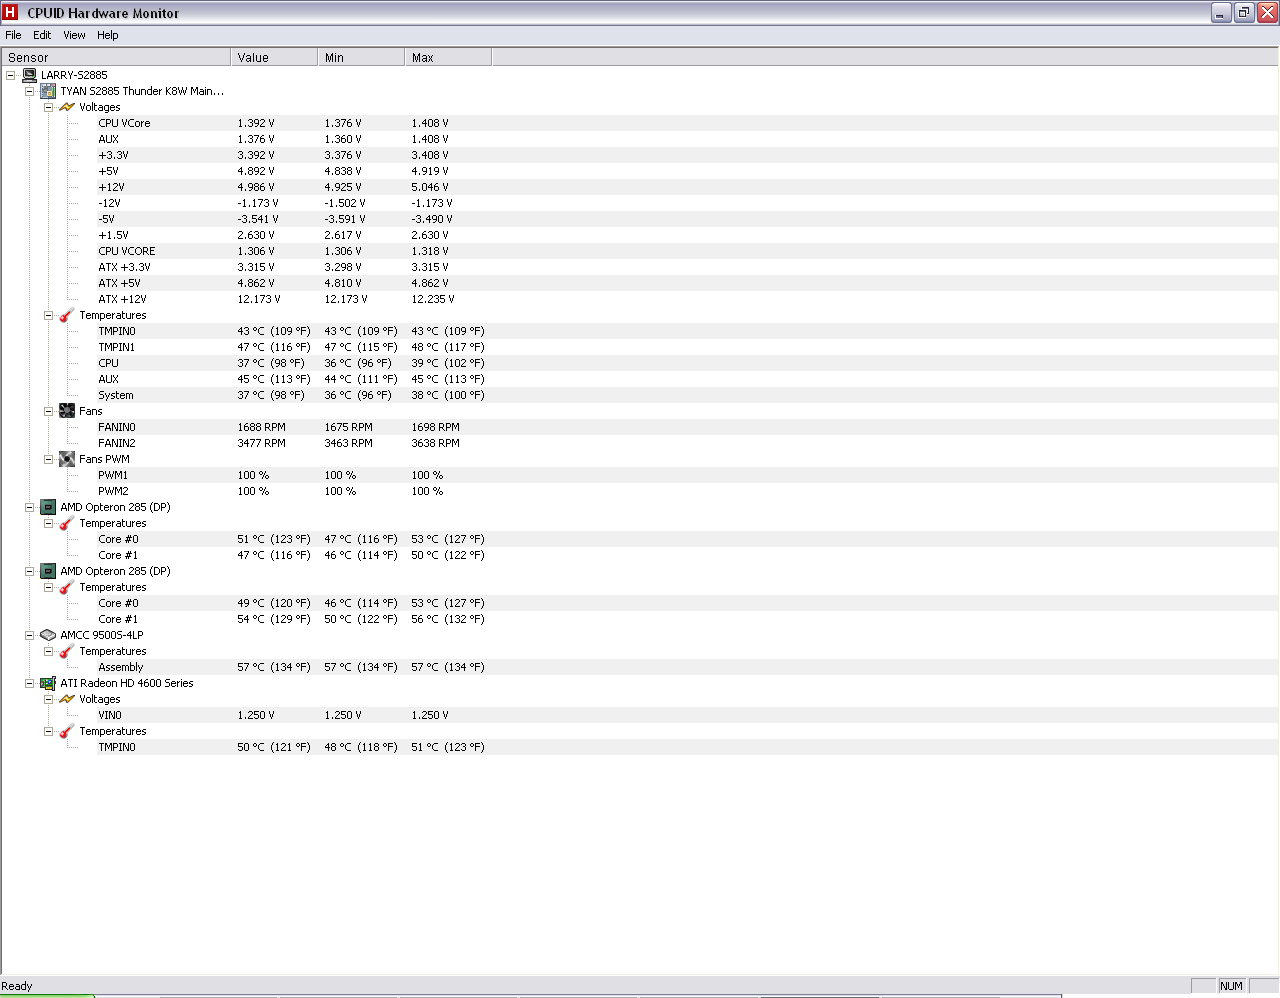Select the TMPIN1 temperature row
This screenshot has width=1280, height=998.
640,347
